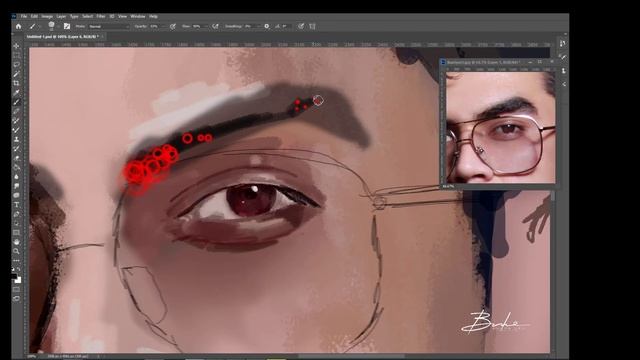The height and width of the screenshot is (360, 640).
Task: Open the Filter menu
Action: click(x=101, y=16)
